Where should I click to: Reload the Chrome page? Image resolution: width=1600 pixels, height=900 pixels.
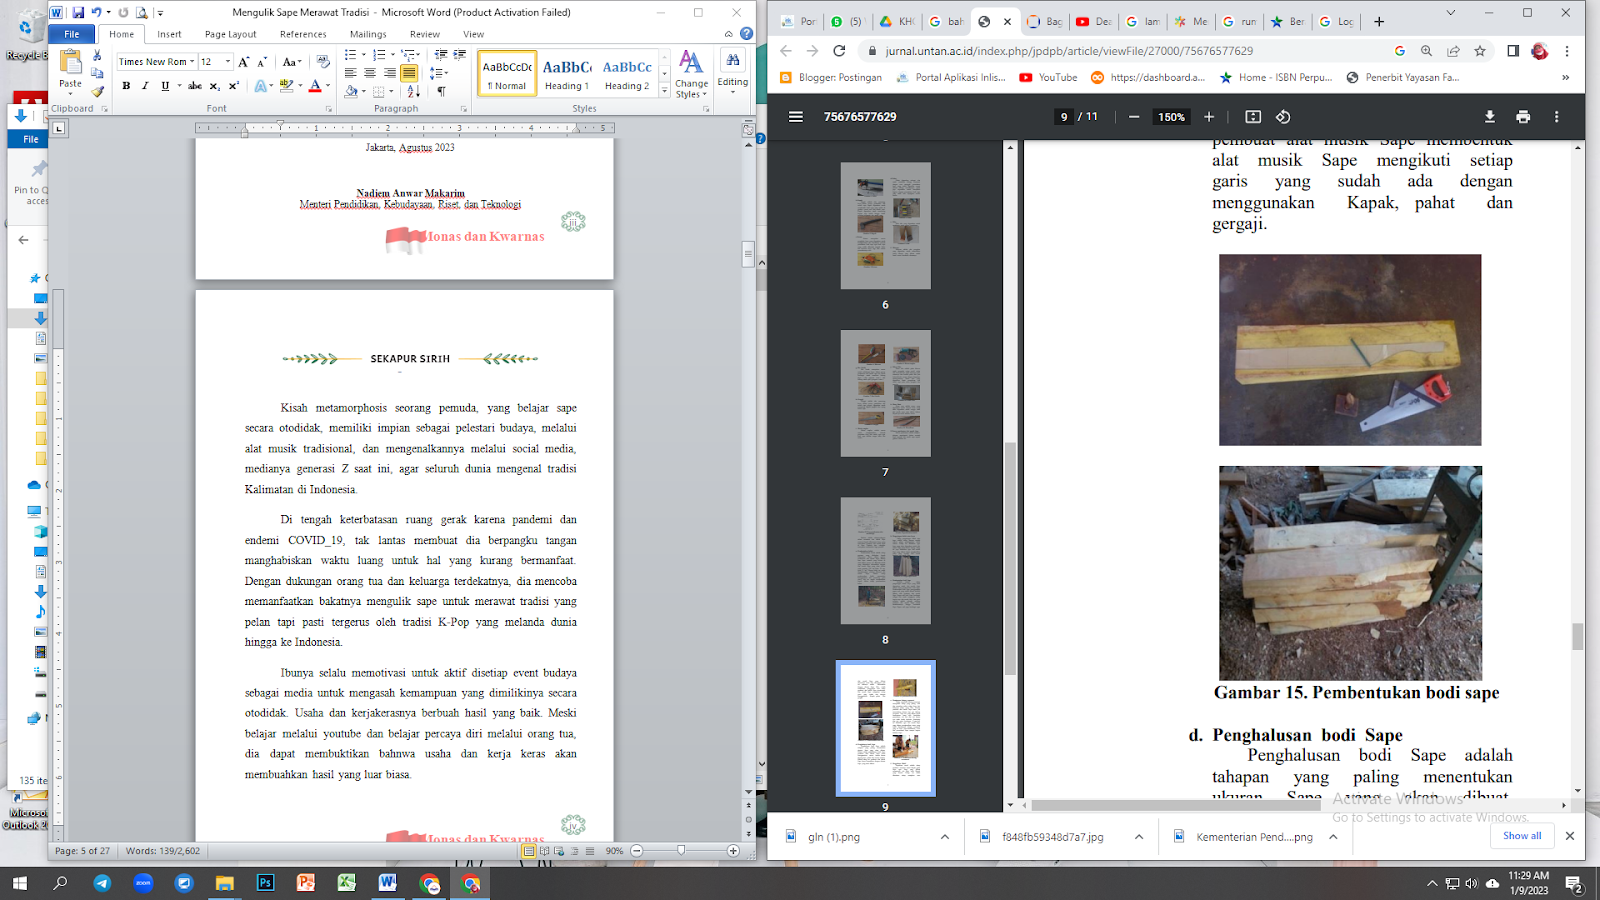click(x=839, y=51)
